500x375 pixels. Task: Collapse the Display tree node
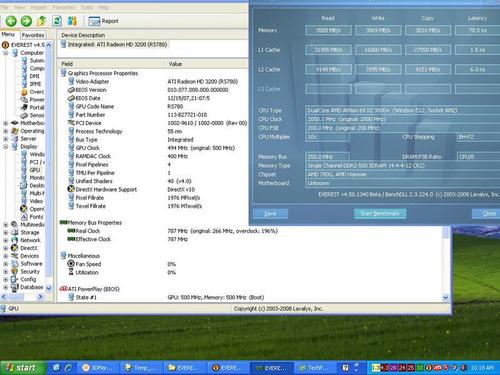[6, 147]
